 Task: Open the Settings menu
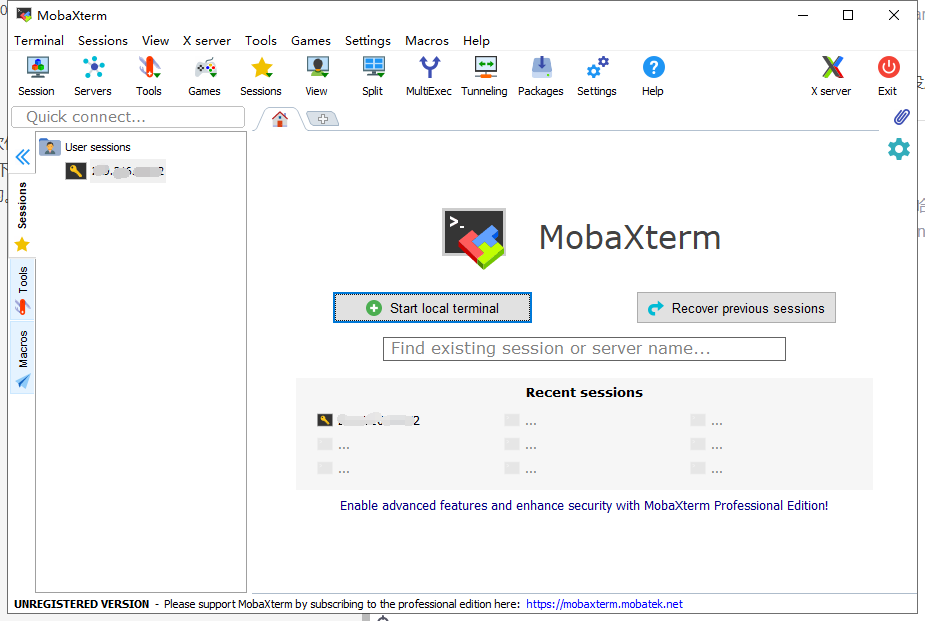coord(368,41)
